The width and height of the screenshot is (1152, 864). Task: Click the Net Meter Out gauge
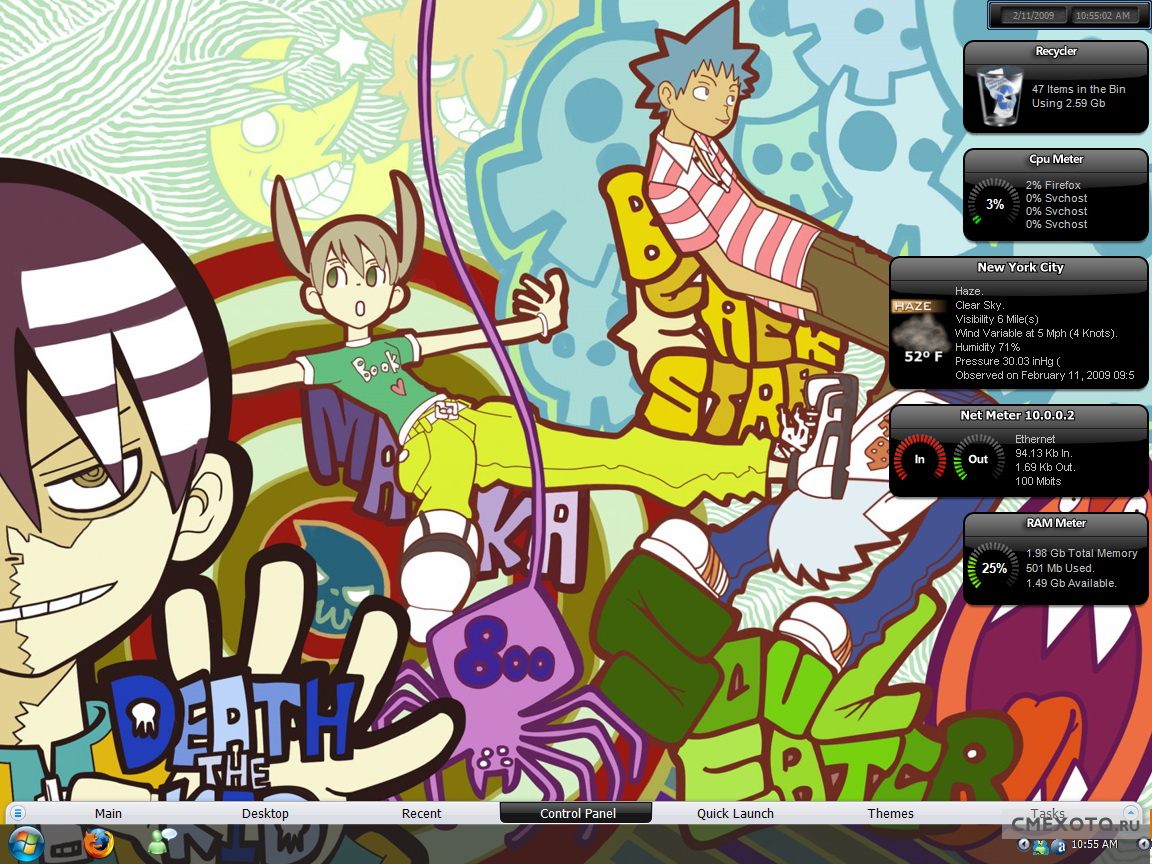[977, 460]
